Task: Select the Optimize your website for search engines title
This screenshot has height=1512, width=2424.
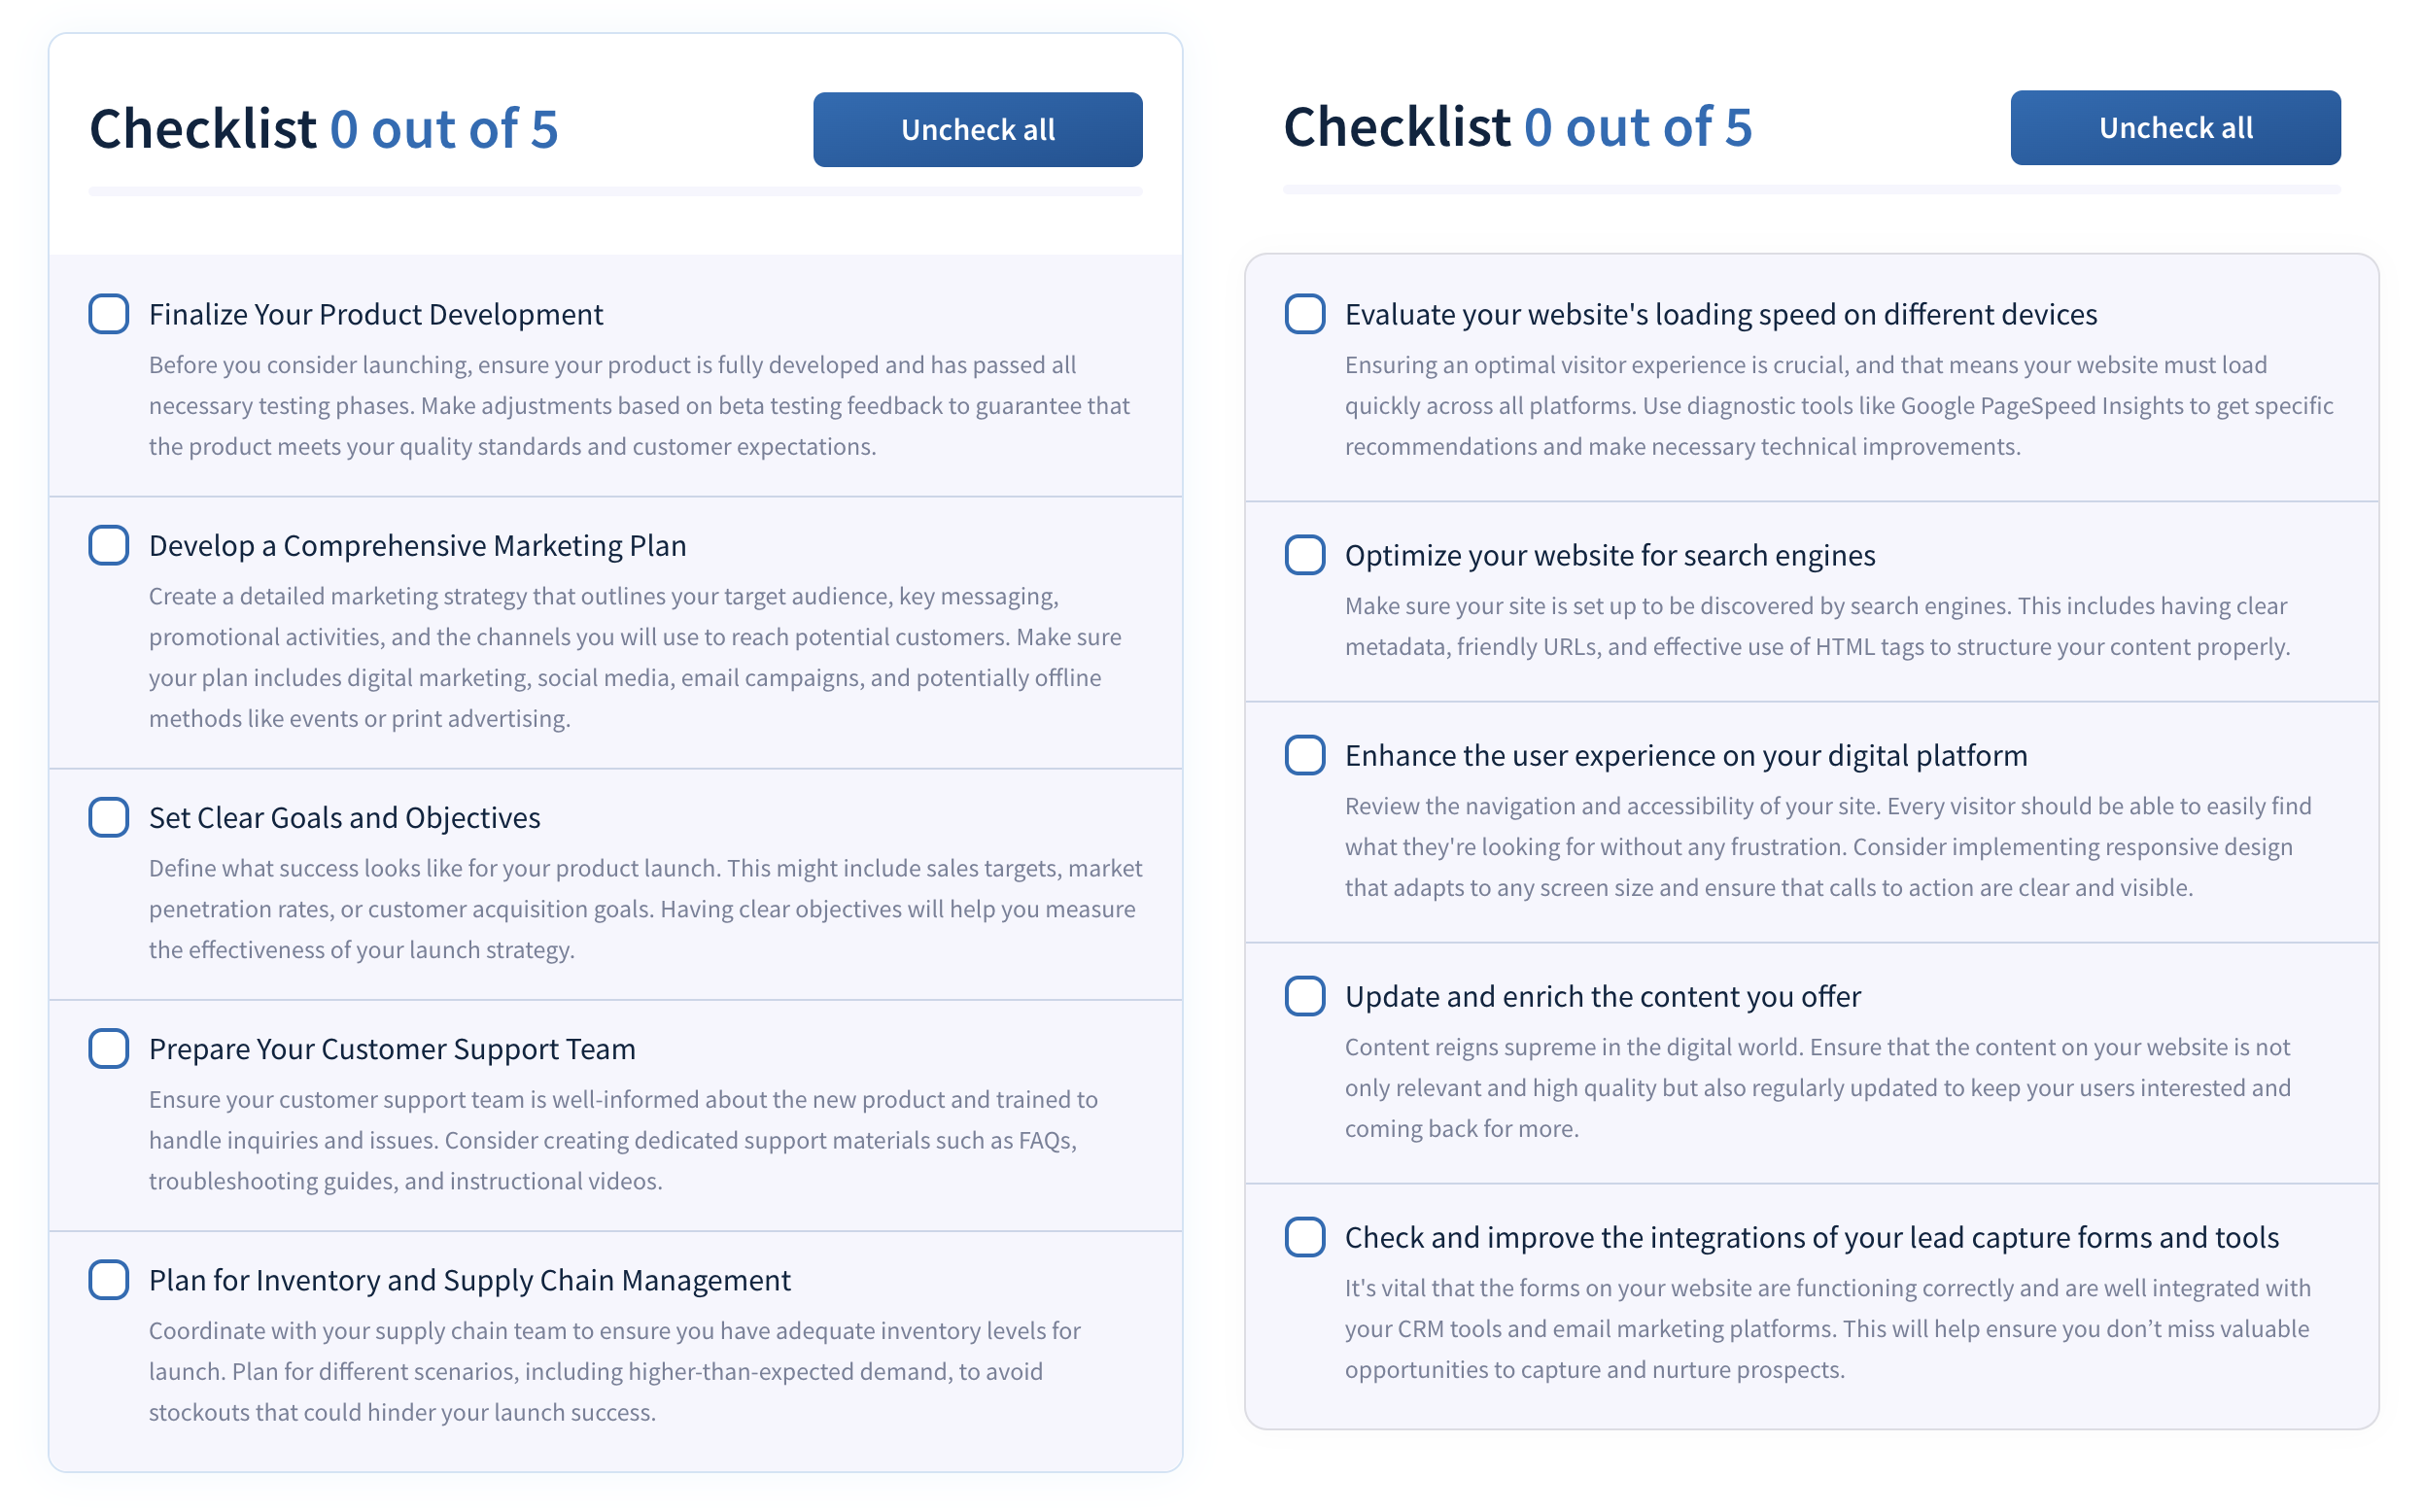Action: pyautogui.click(x=1610, y=555)
